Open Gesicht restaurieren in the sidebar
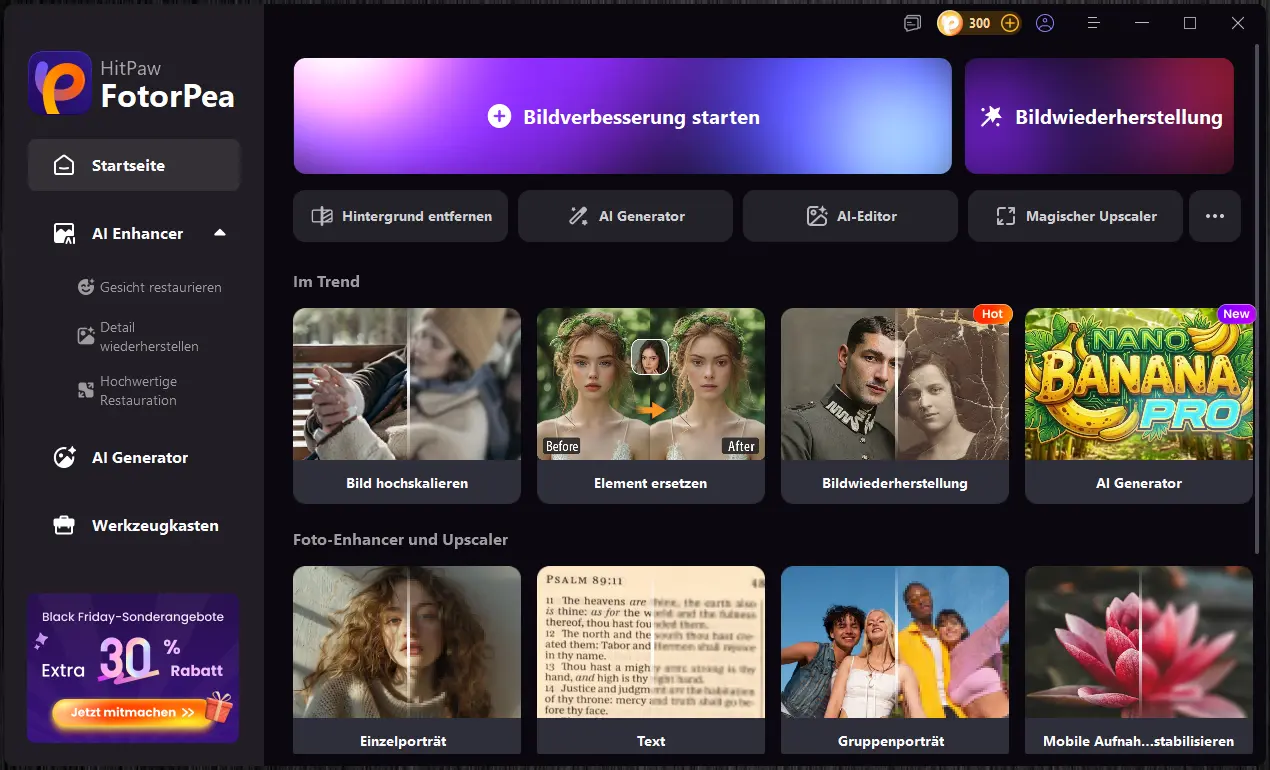This screenshot has height=770, width=1270. [x=160, y=287]
